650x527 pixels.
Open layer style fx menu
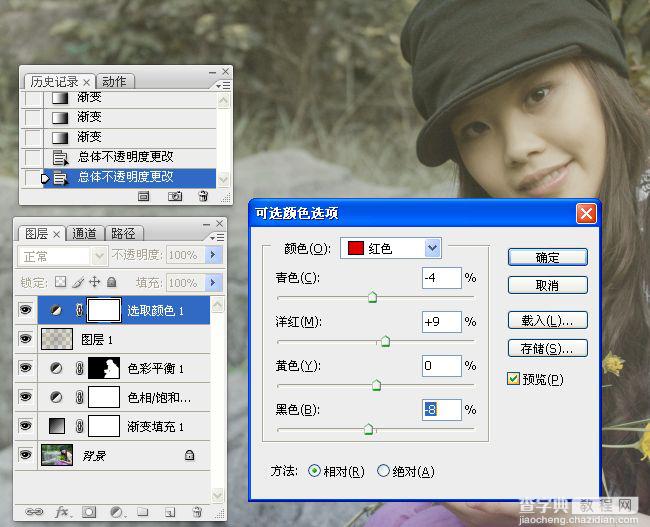(x=62, y=512)
